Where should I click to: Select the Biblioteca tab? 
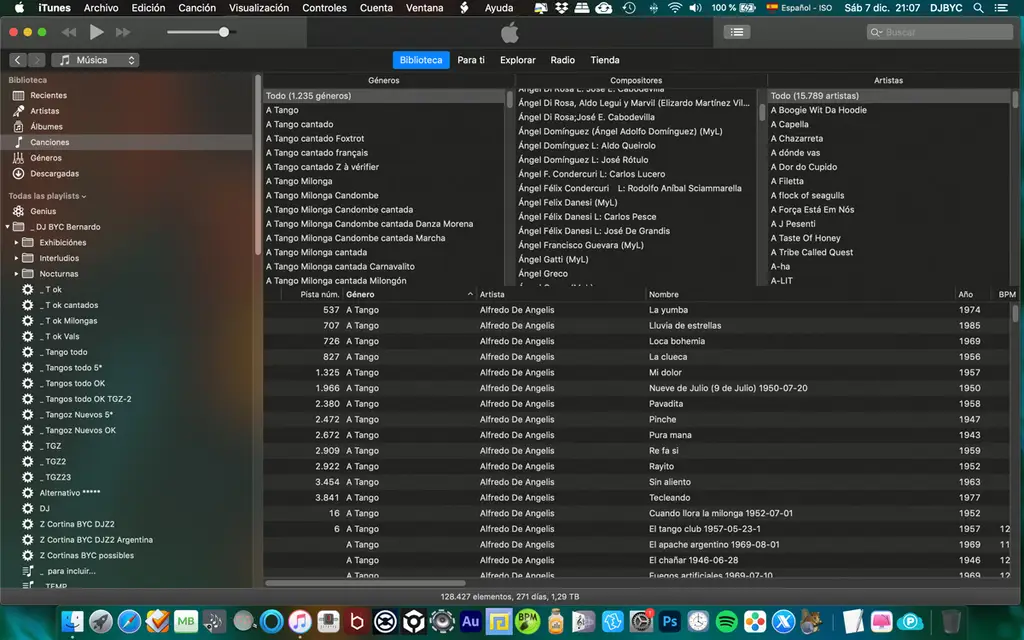tap(421, 60)
